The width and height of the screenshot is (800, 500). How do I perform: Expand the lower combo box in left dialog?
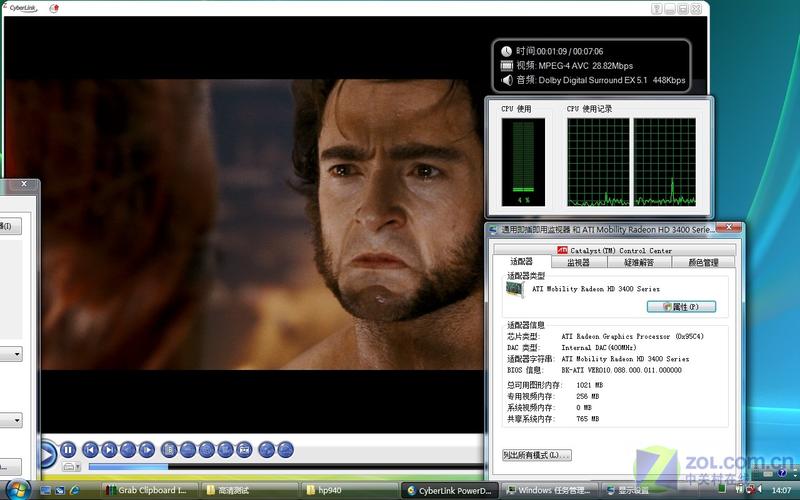coord(17,420)
